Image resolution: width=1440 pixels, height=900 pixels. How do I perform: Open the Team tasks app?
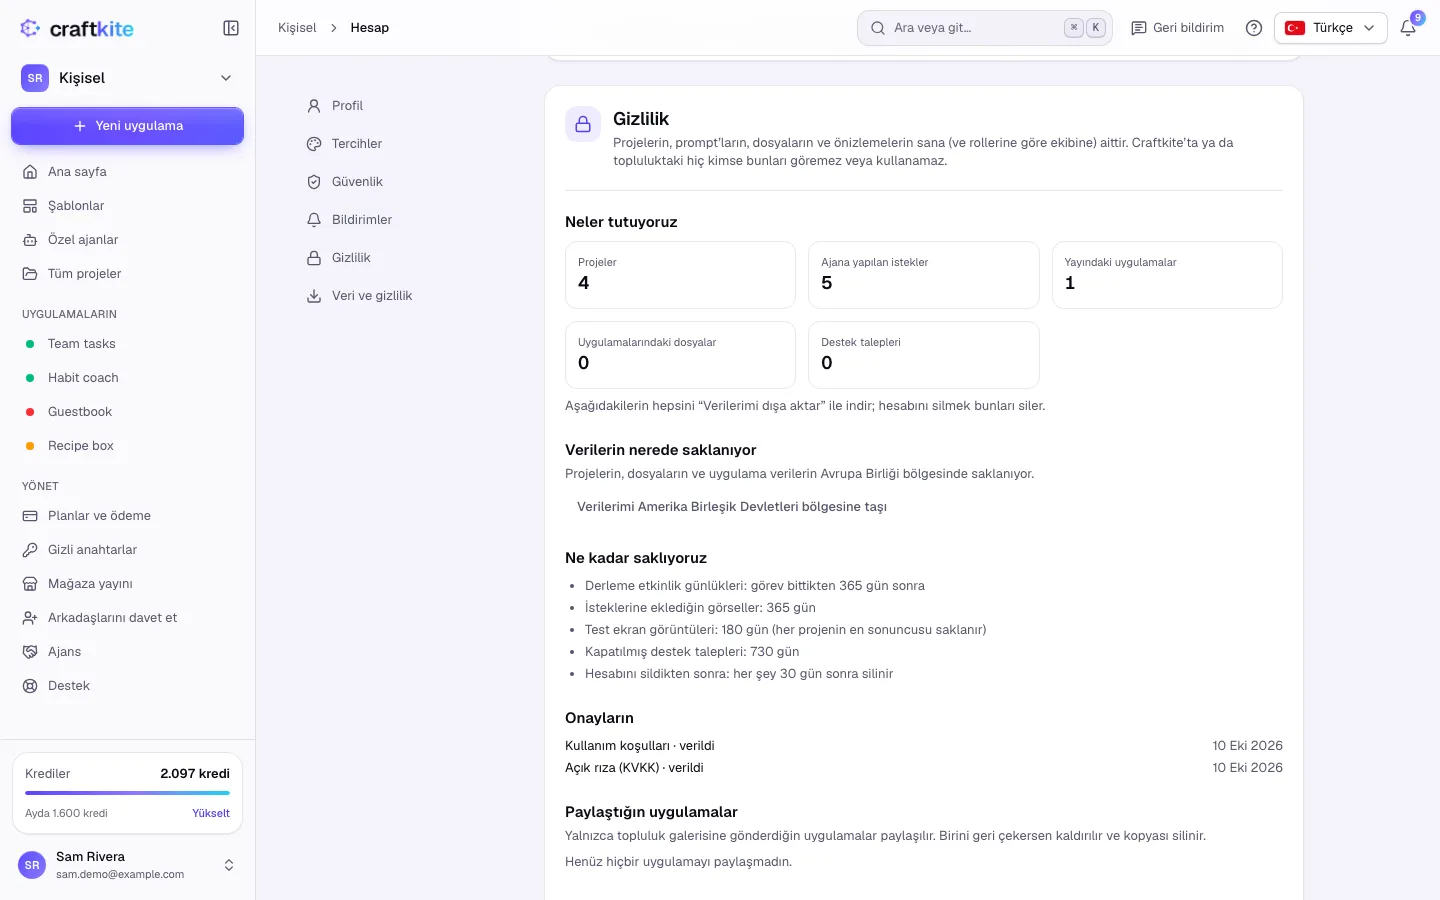[127, 344]
